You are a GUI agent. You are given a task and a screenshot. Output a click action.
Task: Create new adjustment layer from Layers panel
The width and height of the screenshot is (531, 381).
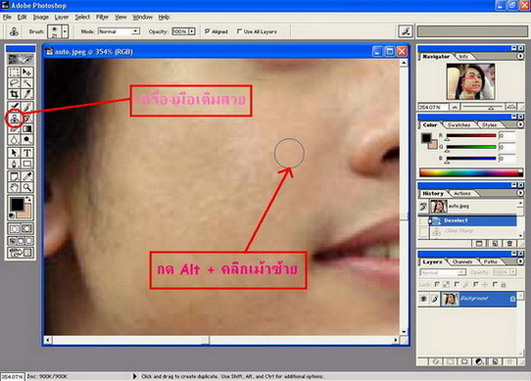479,362
